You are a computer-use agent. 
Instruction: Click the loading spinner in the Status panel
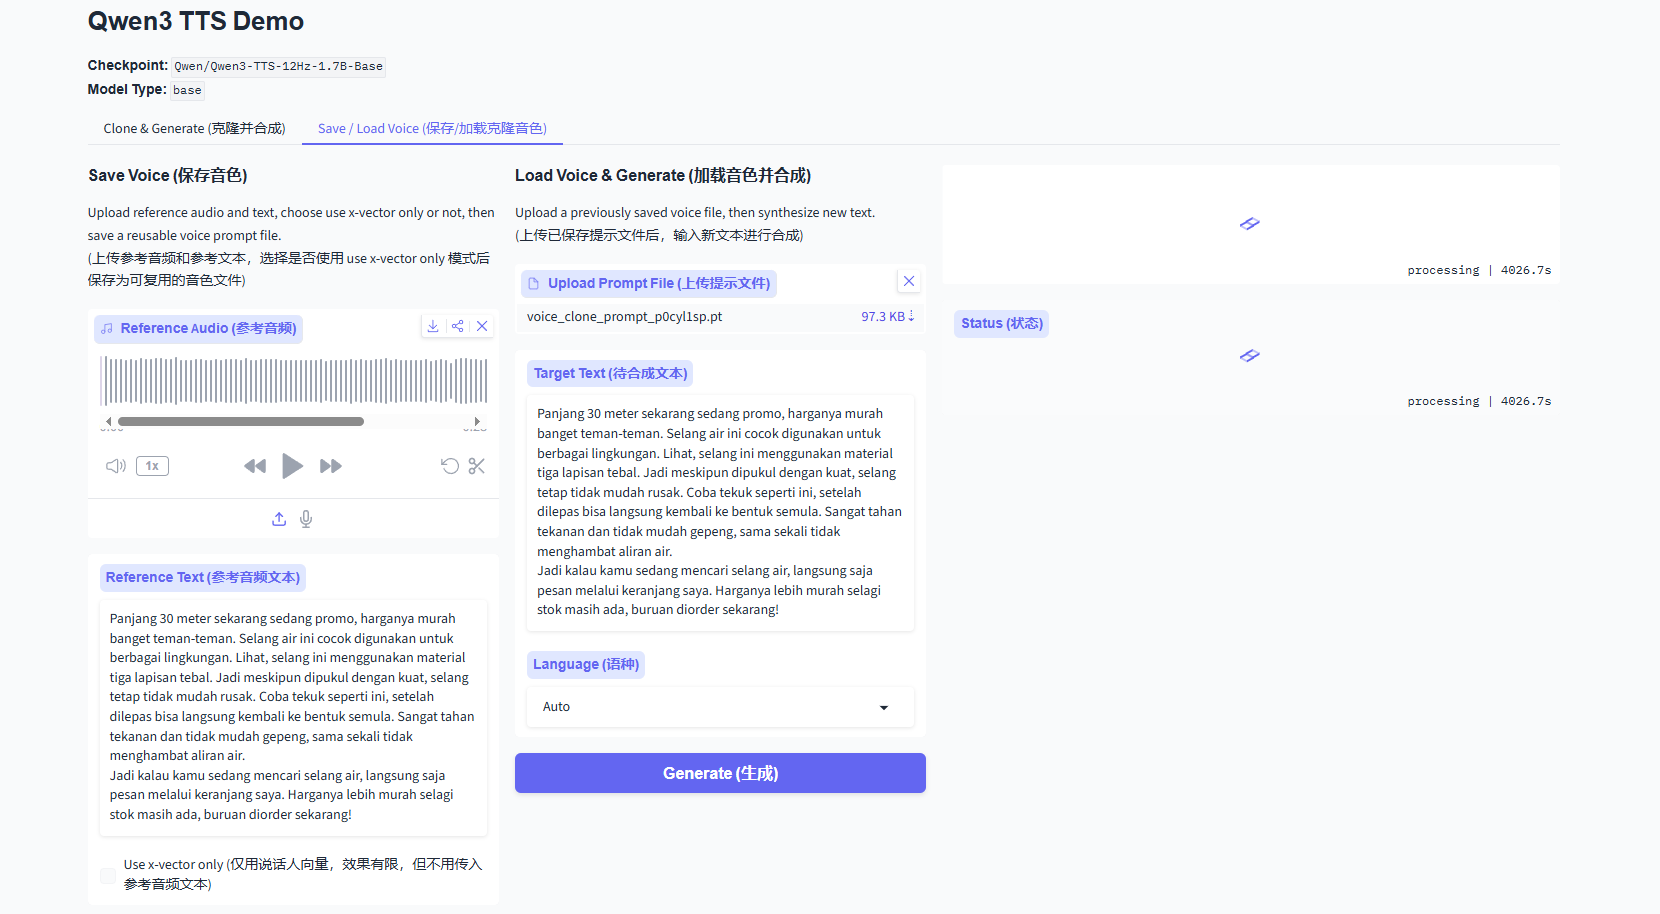pos(1250,355)
